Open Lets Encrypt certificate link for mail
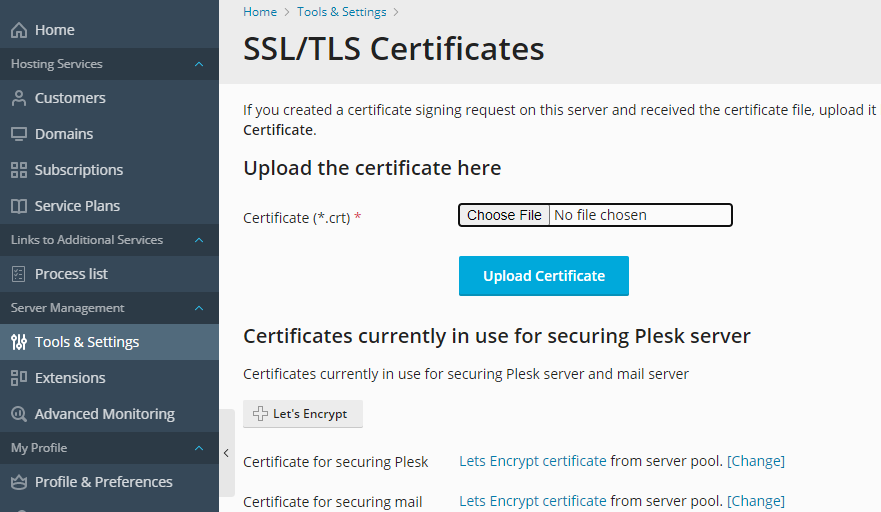 coord(533,501)
